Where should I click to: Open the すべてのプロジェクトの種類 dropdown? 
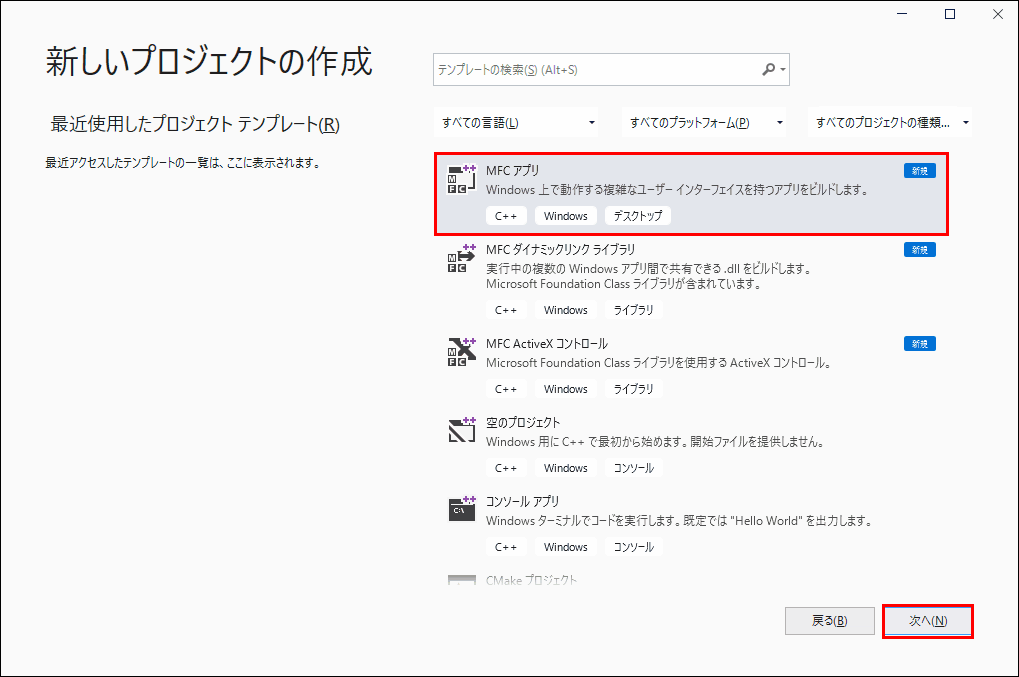[x=890, y=123]
